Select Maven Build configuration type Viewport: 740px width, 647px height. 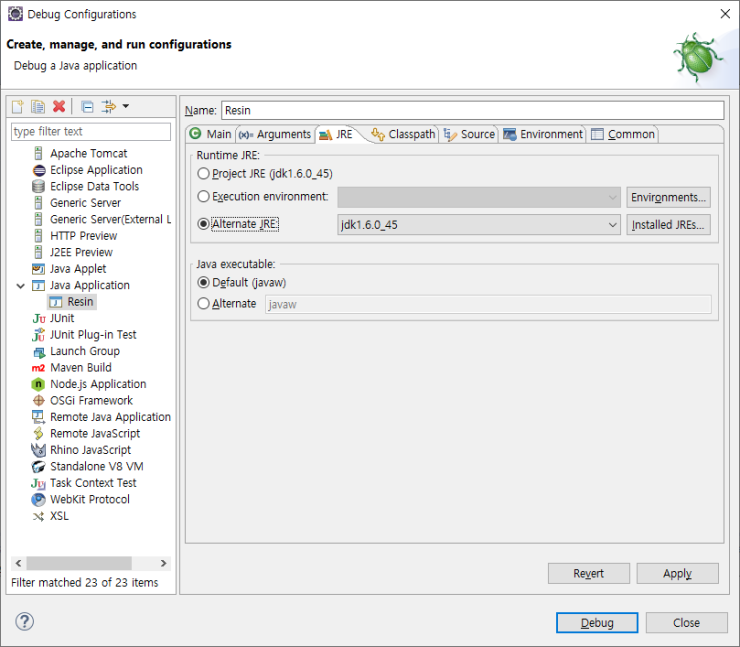point(80,368)
